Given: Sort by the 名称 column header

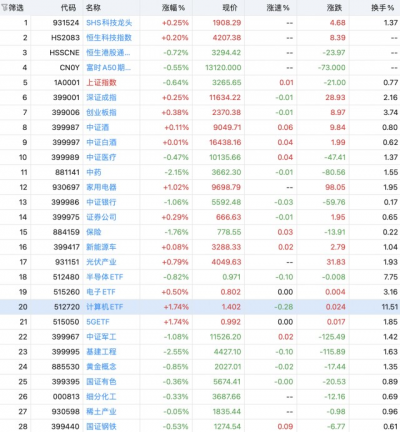Looking at the screenshot, I should click(93, 8).
